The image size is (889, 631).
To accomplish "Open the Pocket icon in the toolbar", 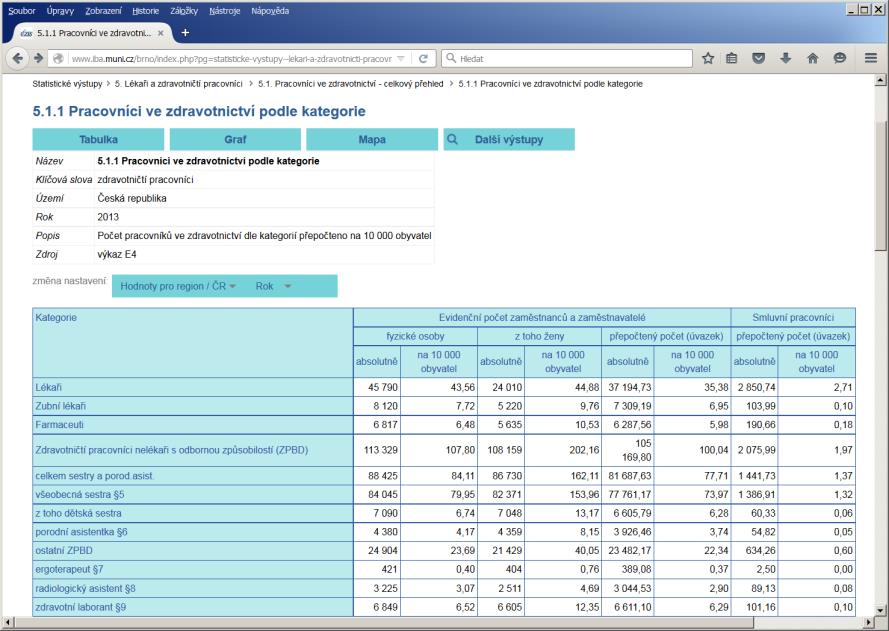I will pos(759,58).
